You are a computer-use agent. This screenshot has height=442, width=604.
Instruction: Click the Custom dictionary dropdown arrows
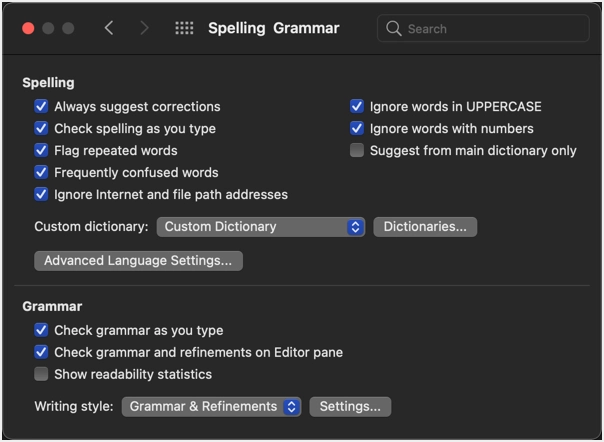(356, 227)
